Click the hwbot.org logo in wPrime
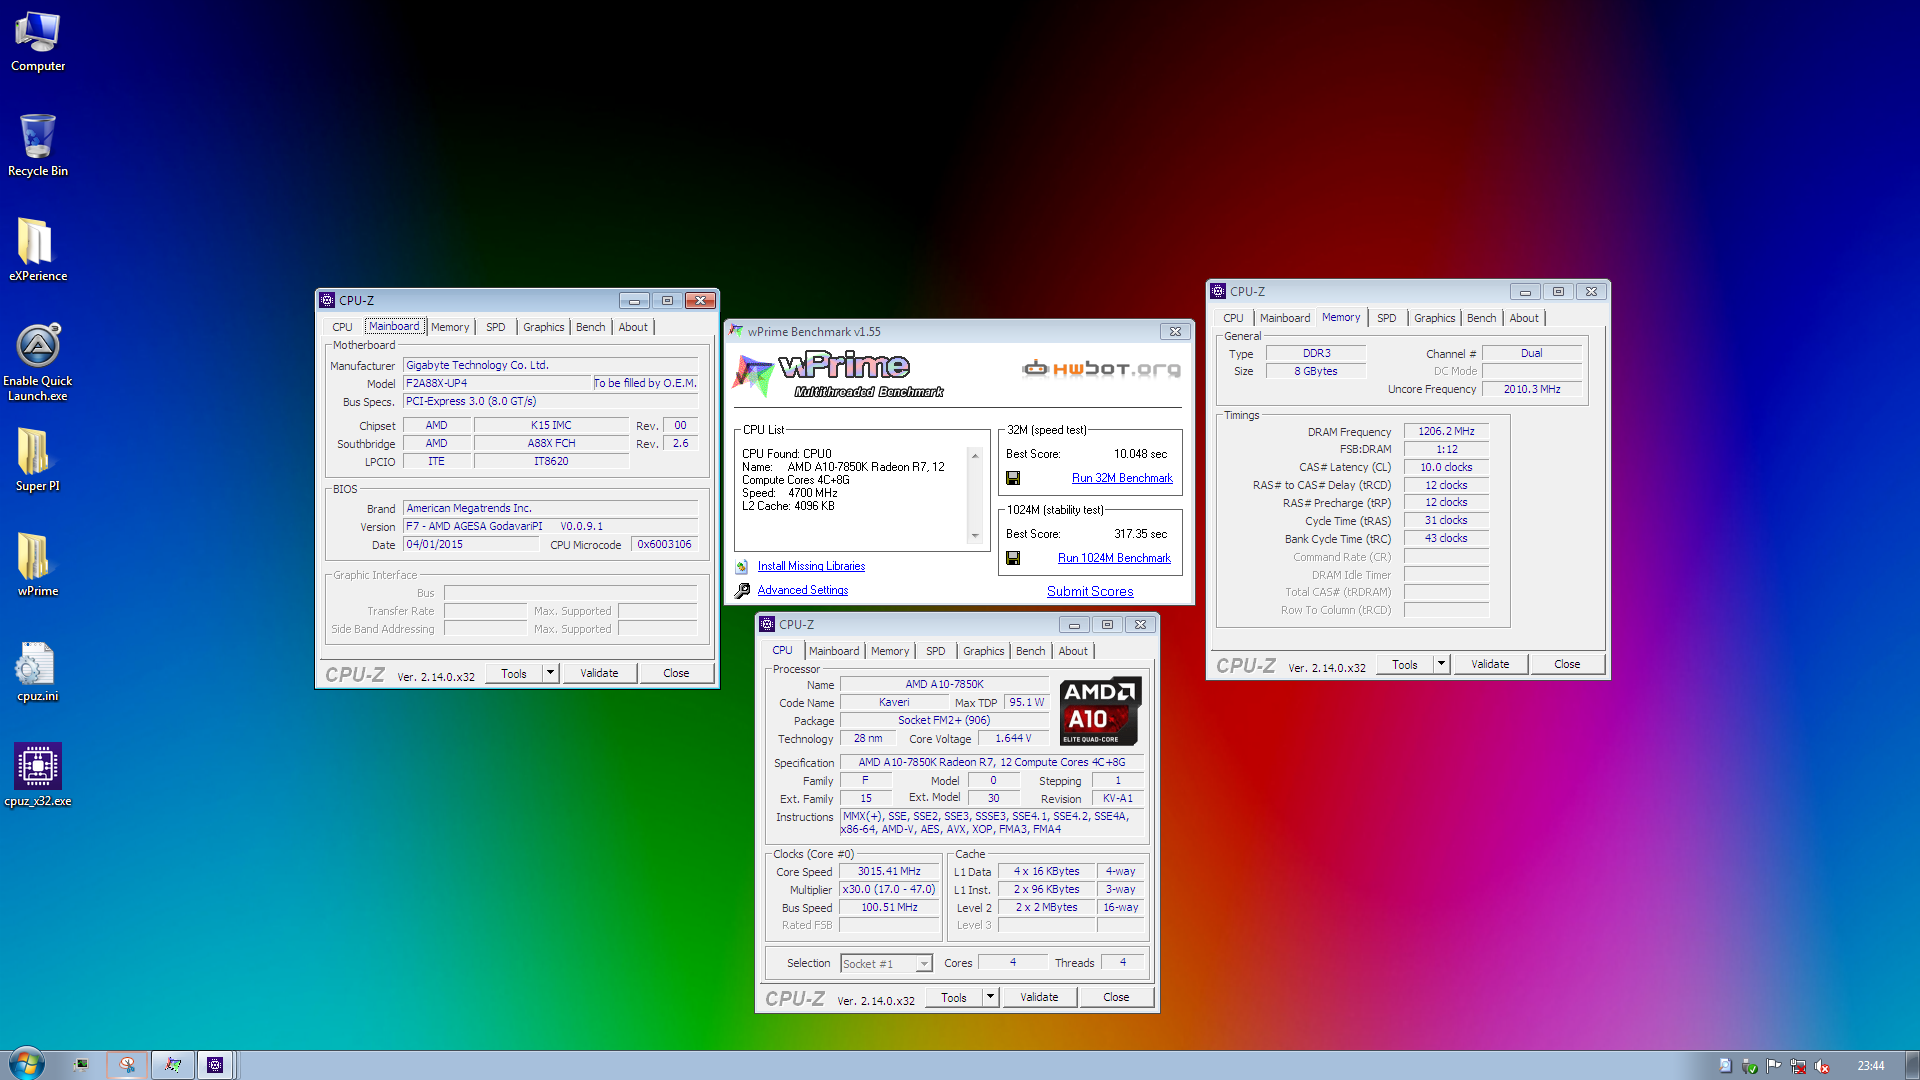The height and width of the screenshot is (1080, 1920). [x=1101, y=369]
